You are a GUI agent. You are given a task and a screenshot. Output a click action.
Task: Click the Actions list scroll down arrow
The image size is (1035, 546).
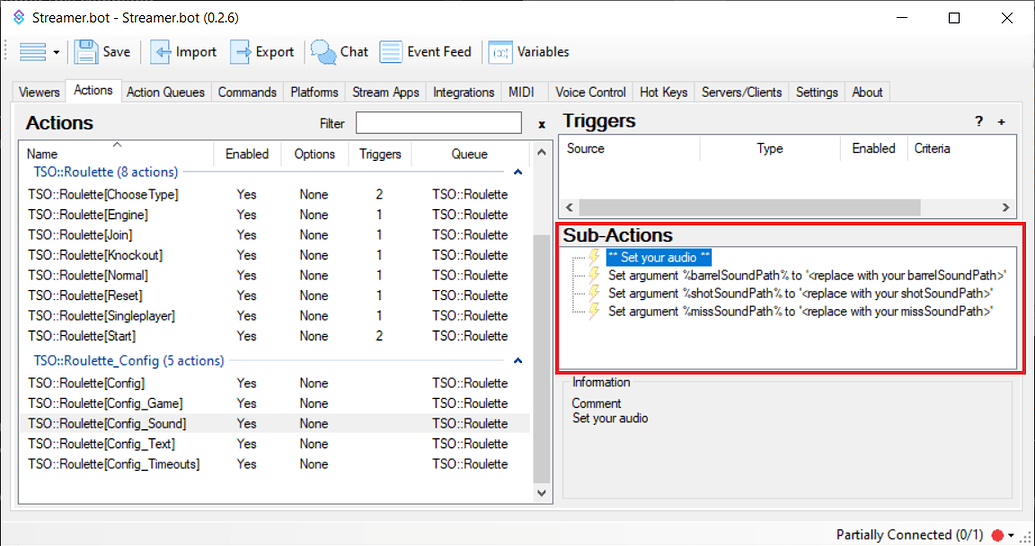541,493
